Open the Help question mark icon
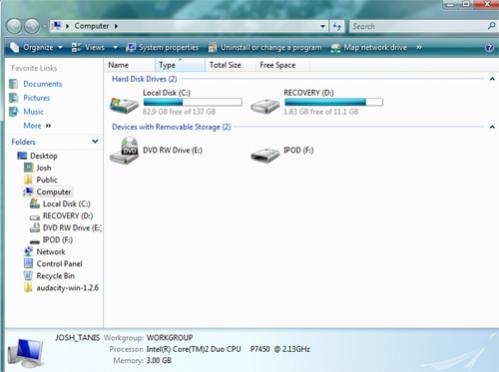 click(x=489, y=48)
